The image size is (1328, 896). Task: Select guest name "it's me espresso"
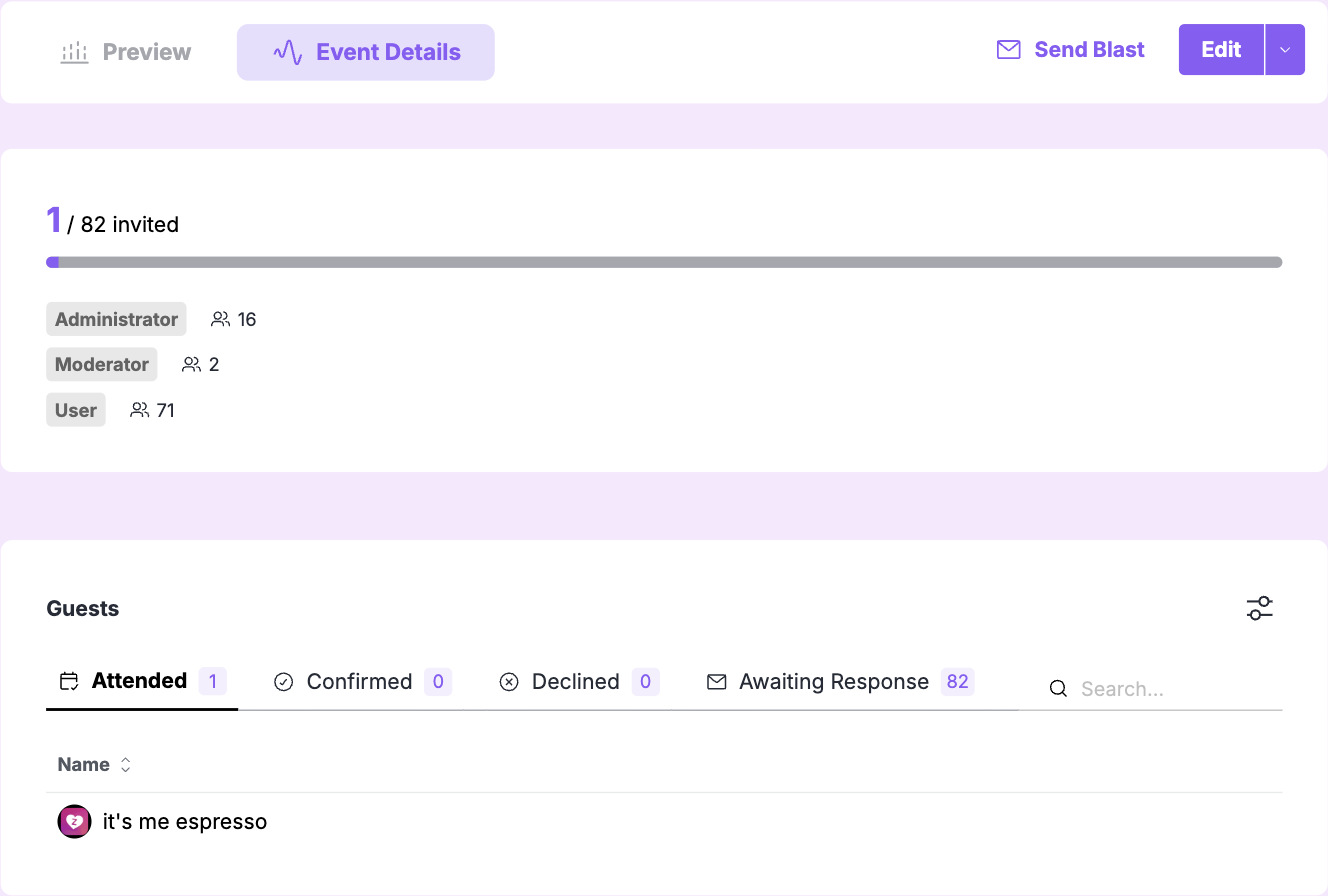pos(185,822)
